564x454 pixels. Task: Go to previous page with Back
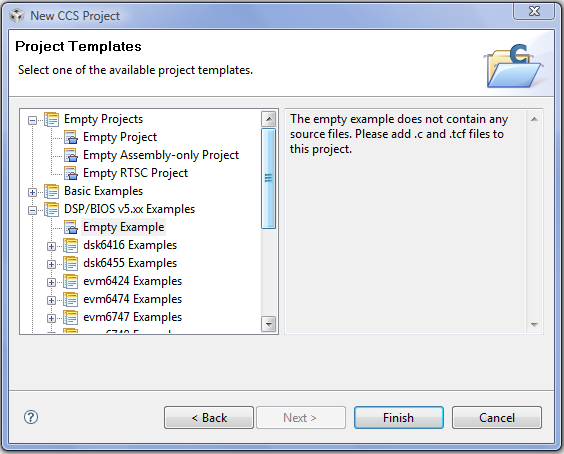pos(209,418)
